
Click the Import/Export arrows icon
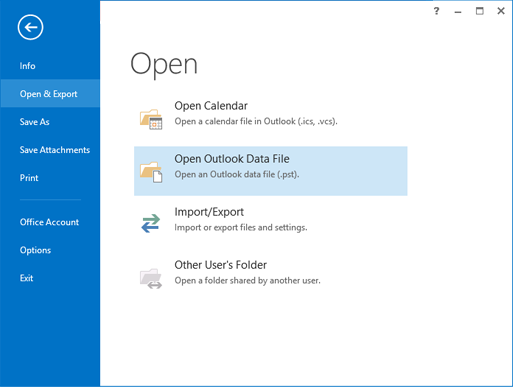pyautogui.click(x=151, y=223)
